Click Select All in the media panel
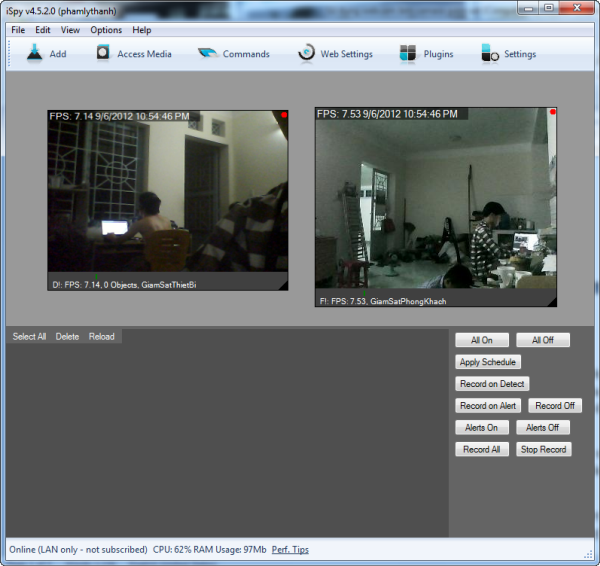 (x=29, y=336)
